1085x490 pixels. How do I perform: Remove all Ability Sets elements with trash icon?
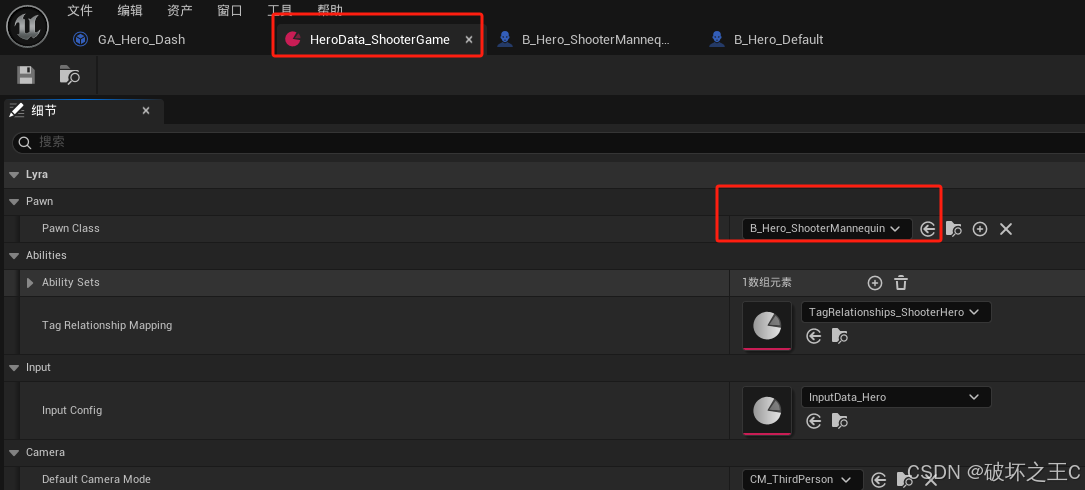pyautogui.click(x=901, y=282)
